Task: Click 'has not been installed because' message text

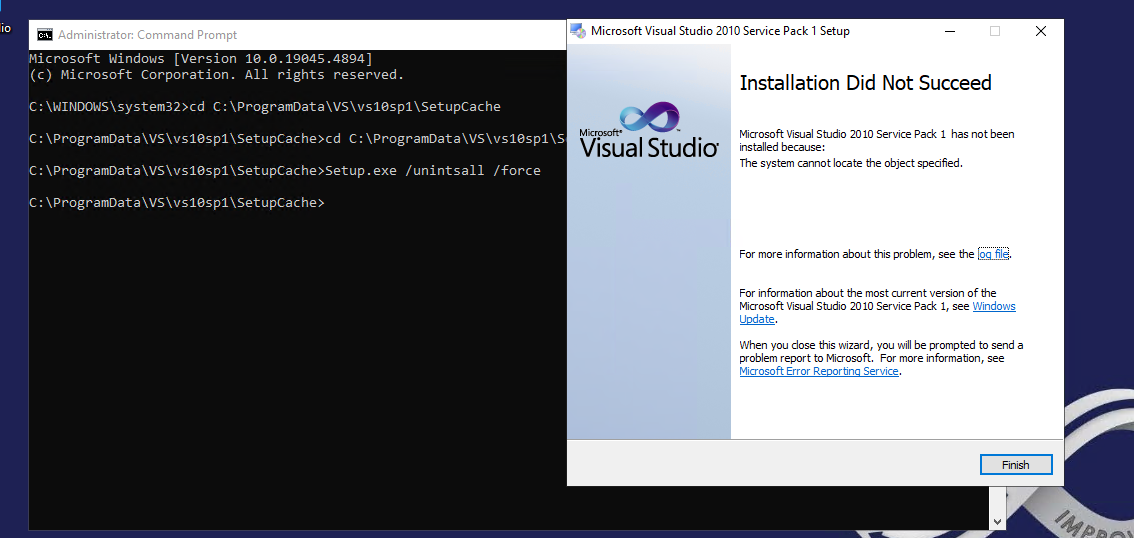Action: tap(877, 140)
